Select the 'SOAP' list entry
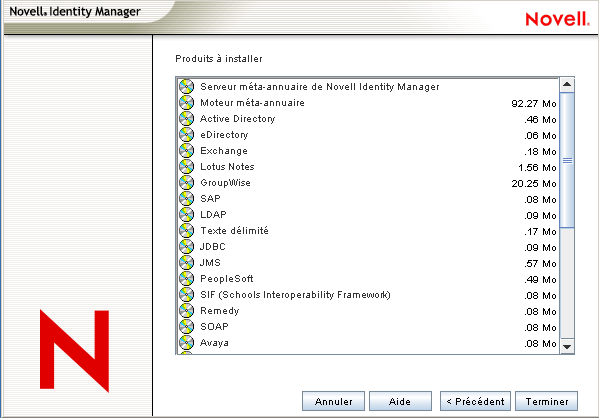 368,327
